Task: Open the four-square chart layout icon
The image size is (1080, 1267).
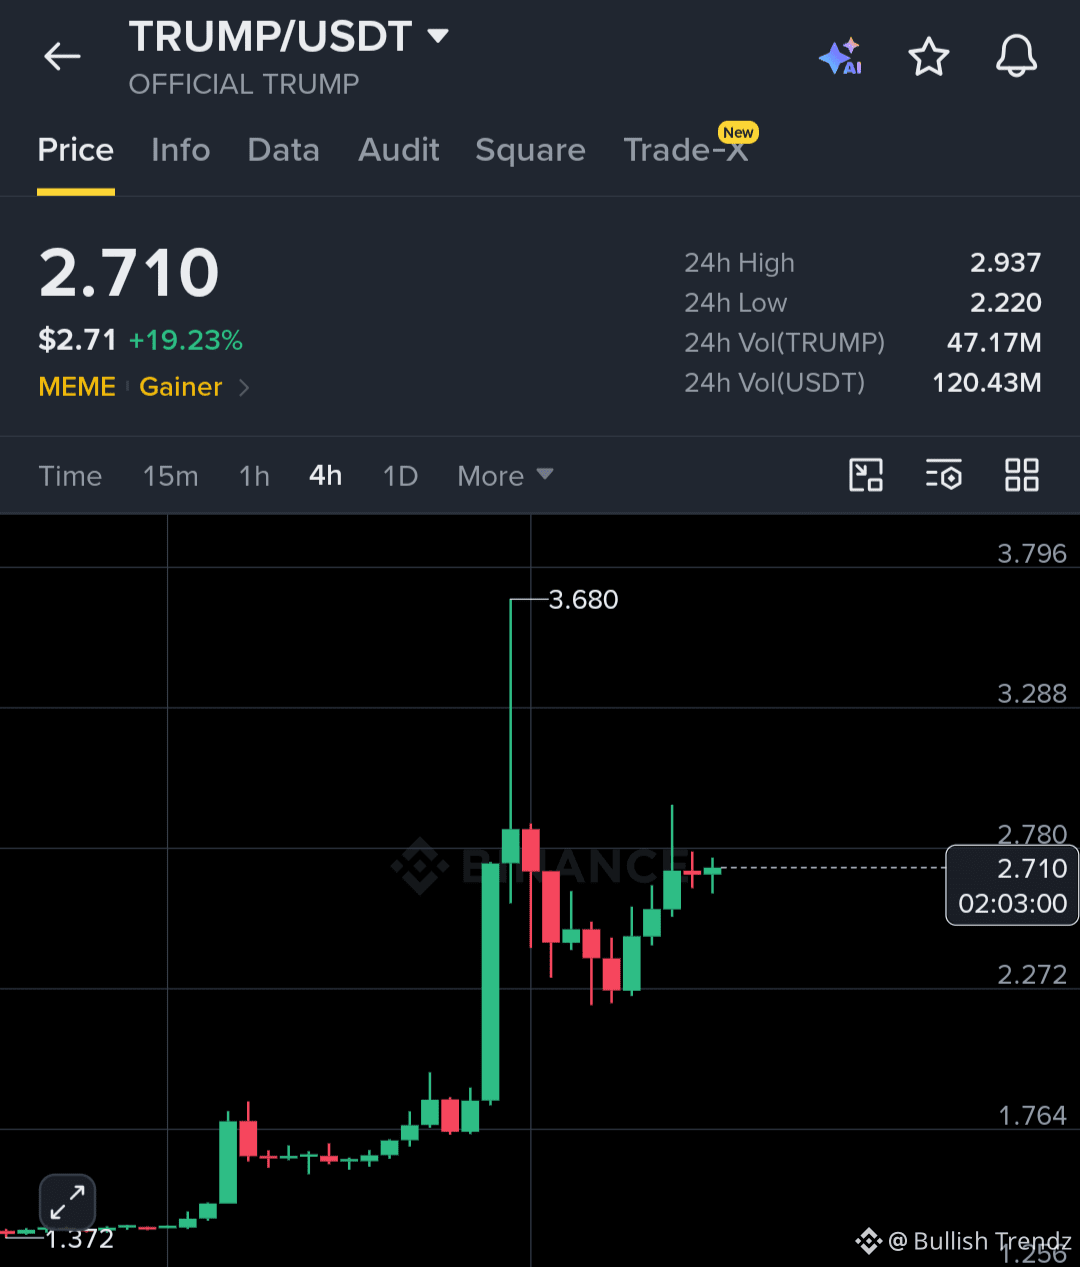Action: 1022,475
